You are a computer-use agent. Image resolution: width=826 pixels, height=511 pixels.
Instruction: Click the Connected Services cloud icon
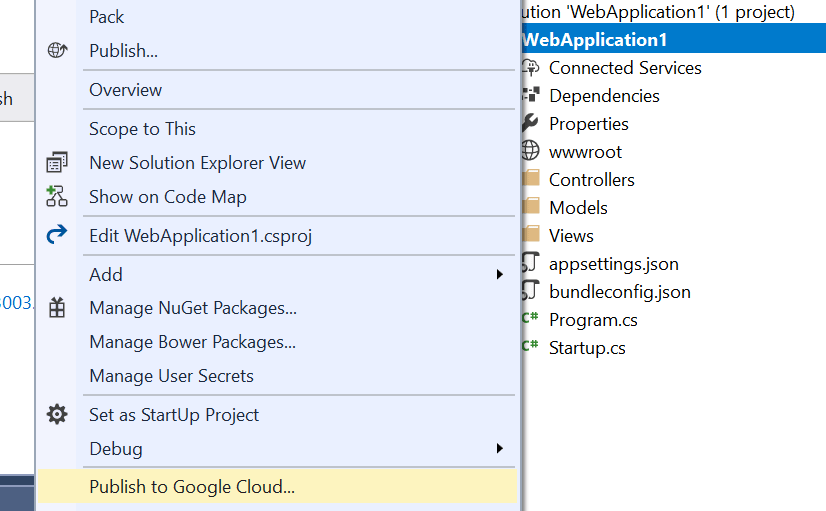pos(530,67)
